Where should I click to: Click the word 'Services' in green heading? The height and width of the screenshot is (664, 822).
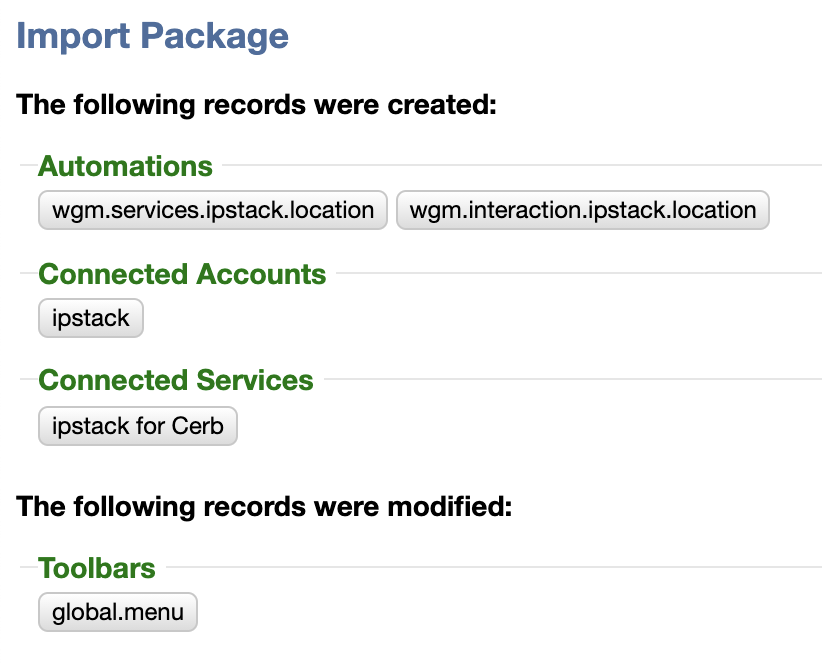pyautogui.click(x=255, y=380)
